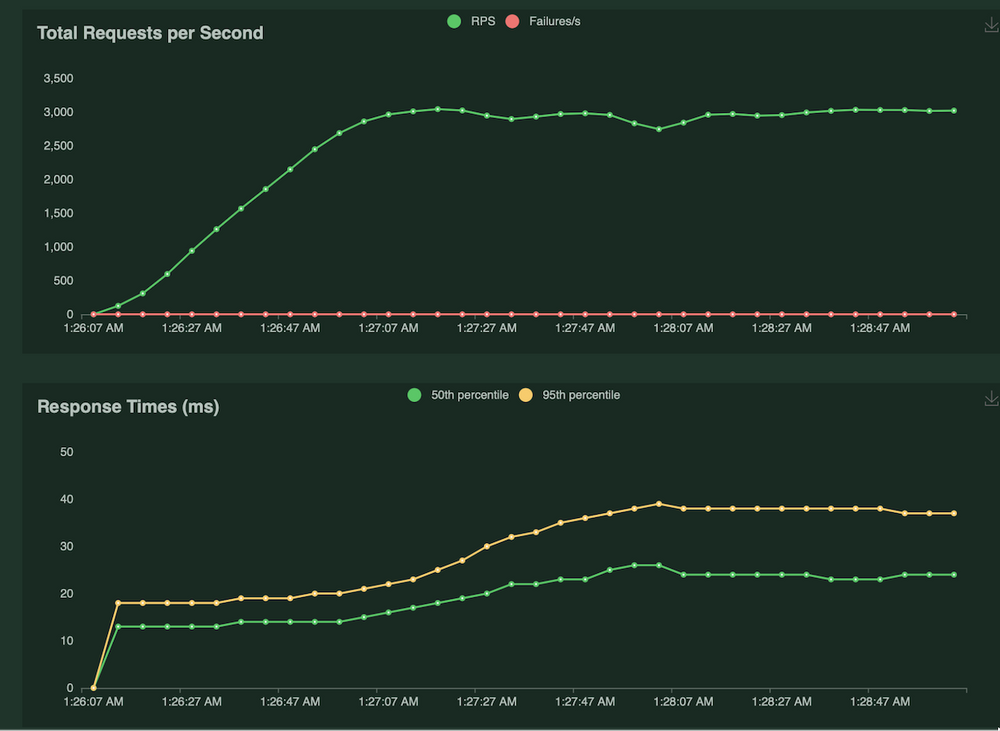The width and height of the screenshot is (1000, 731).
Task: Click the green 50th percentile legend dot
Action: click(415, 394)
